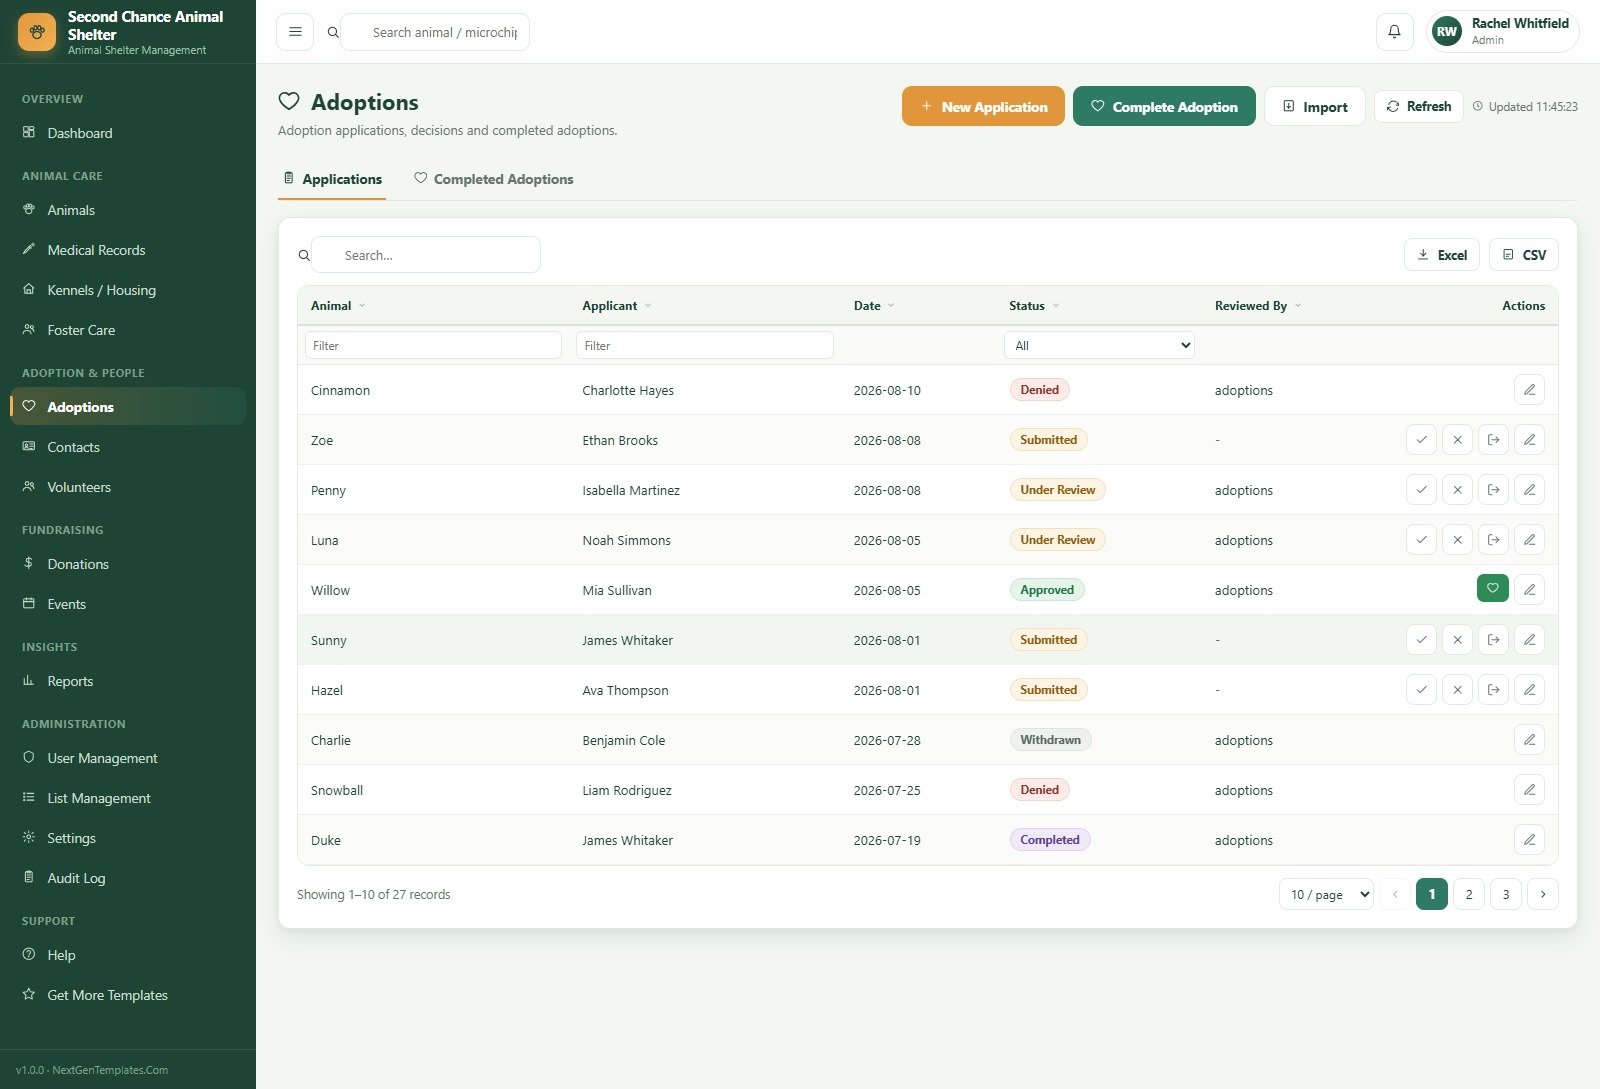The height and width of the screenshot is (1089, 1600).
Task: Open the 10 / page size dropdown
Action: coord(1327,894)
